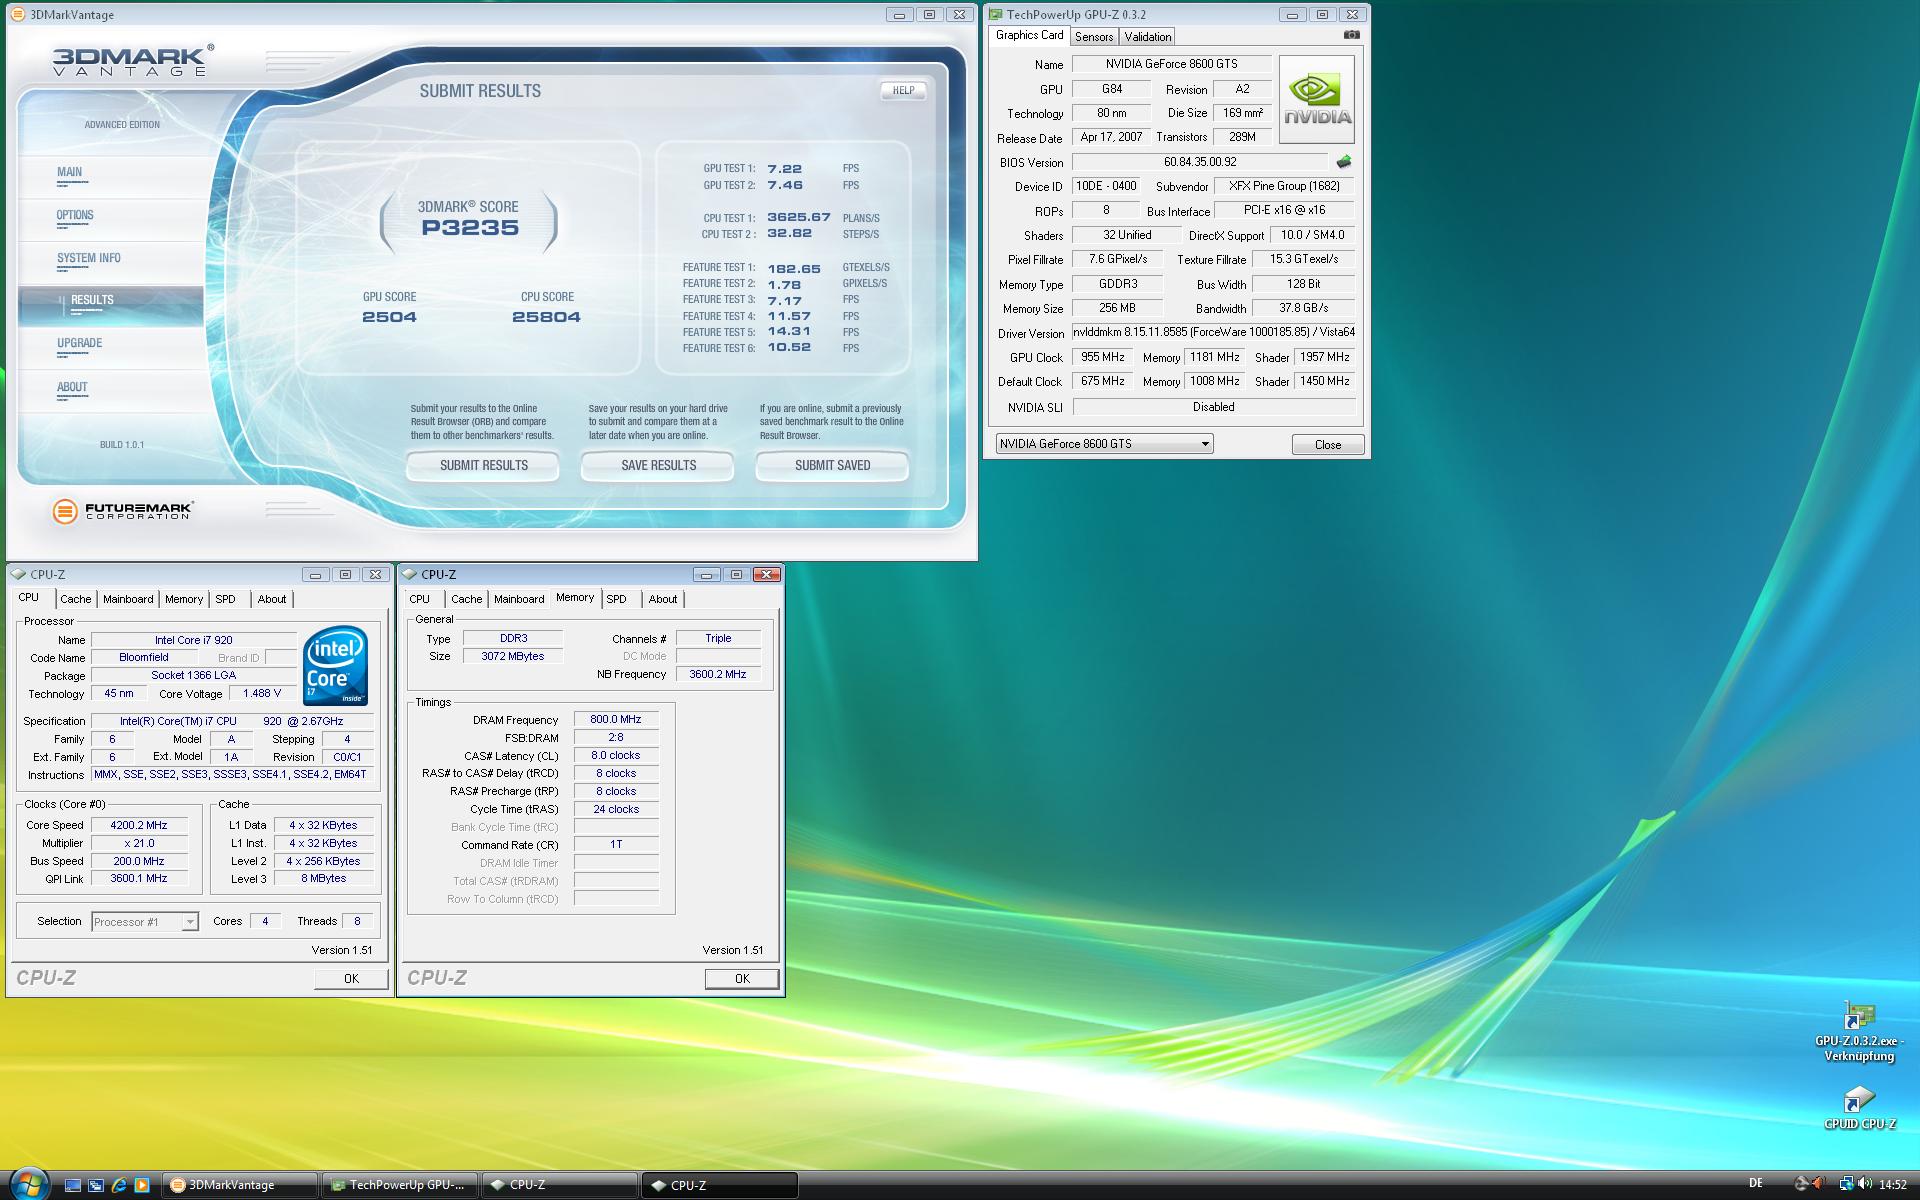This screenshot has width=1920, height=1200.
Task: Open UPGRADE in 3DMark Vantage sidebar
Action: coord(110,347)
